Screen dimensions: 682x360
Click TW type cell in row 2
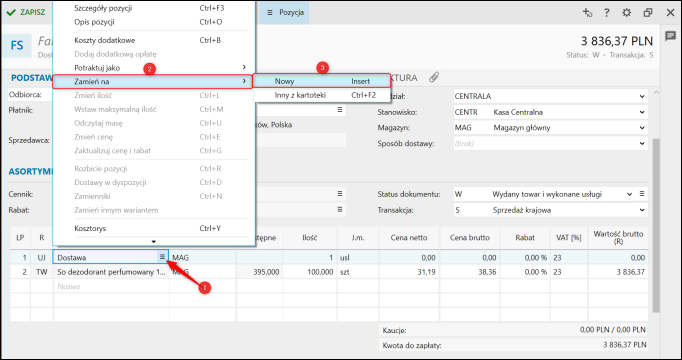[41, 272]
